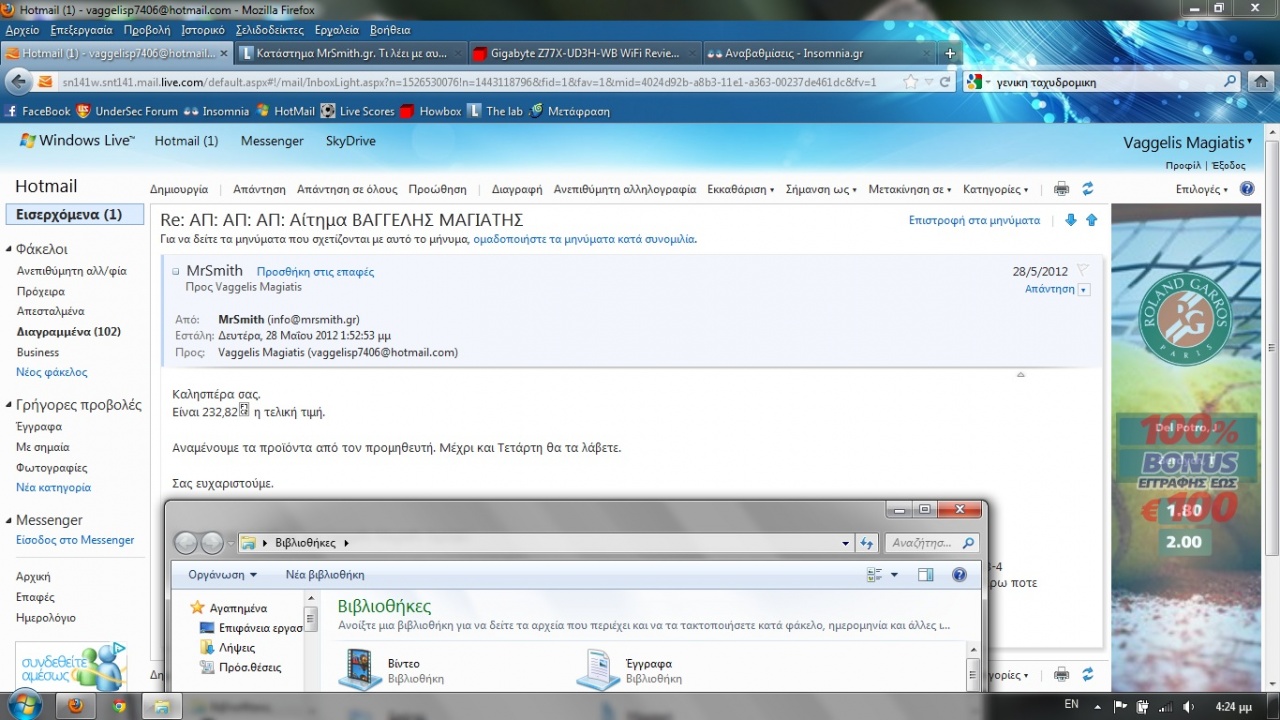This screenshot has width=1280, height=720.
Task: Select the MrSmith sender checkbox
Action: coord(175,271)
